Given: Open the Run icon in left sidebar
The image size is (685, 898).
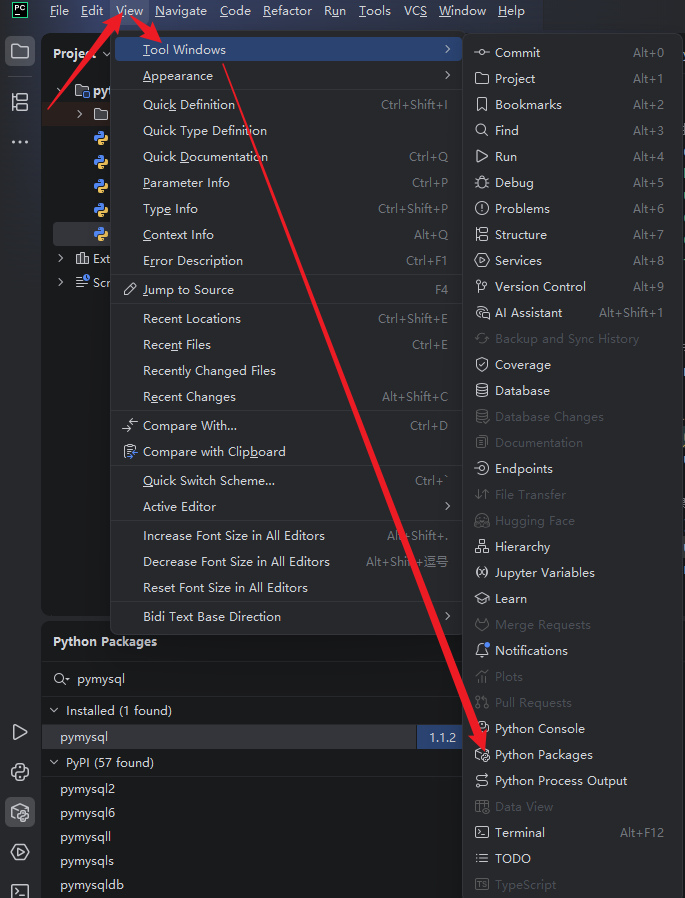Looking at the screenshot, I should (20, 732).
